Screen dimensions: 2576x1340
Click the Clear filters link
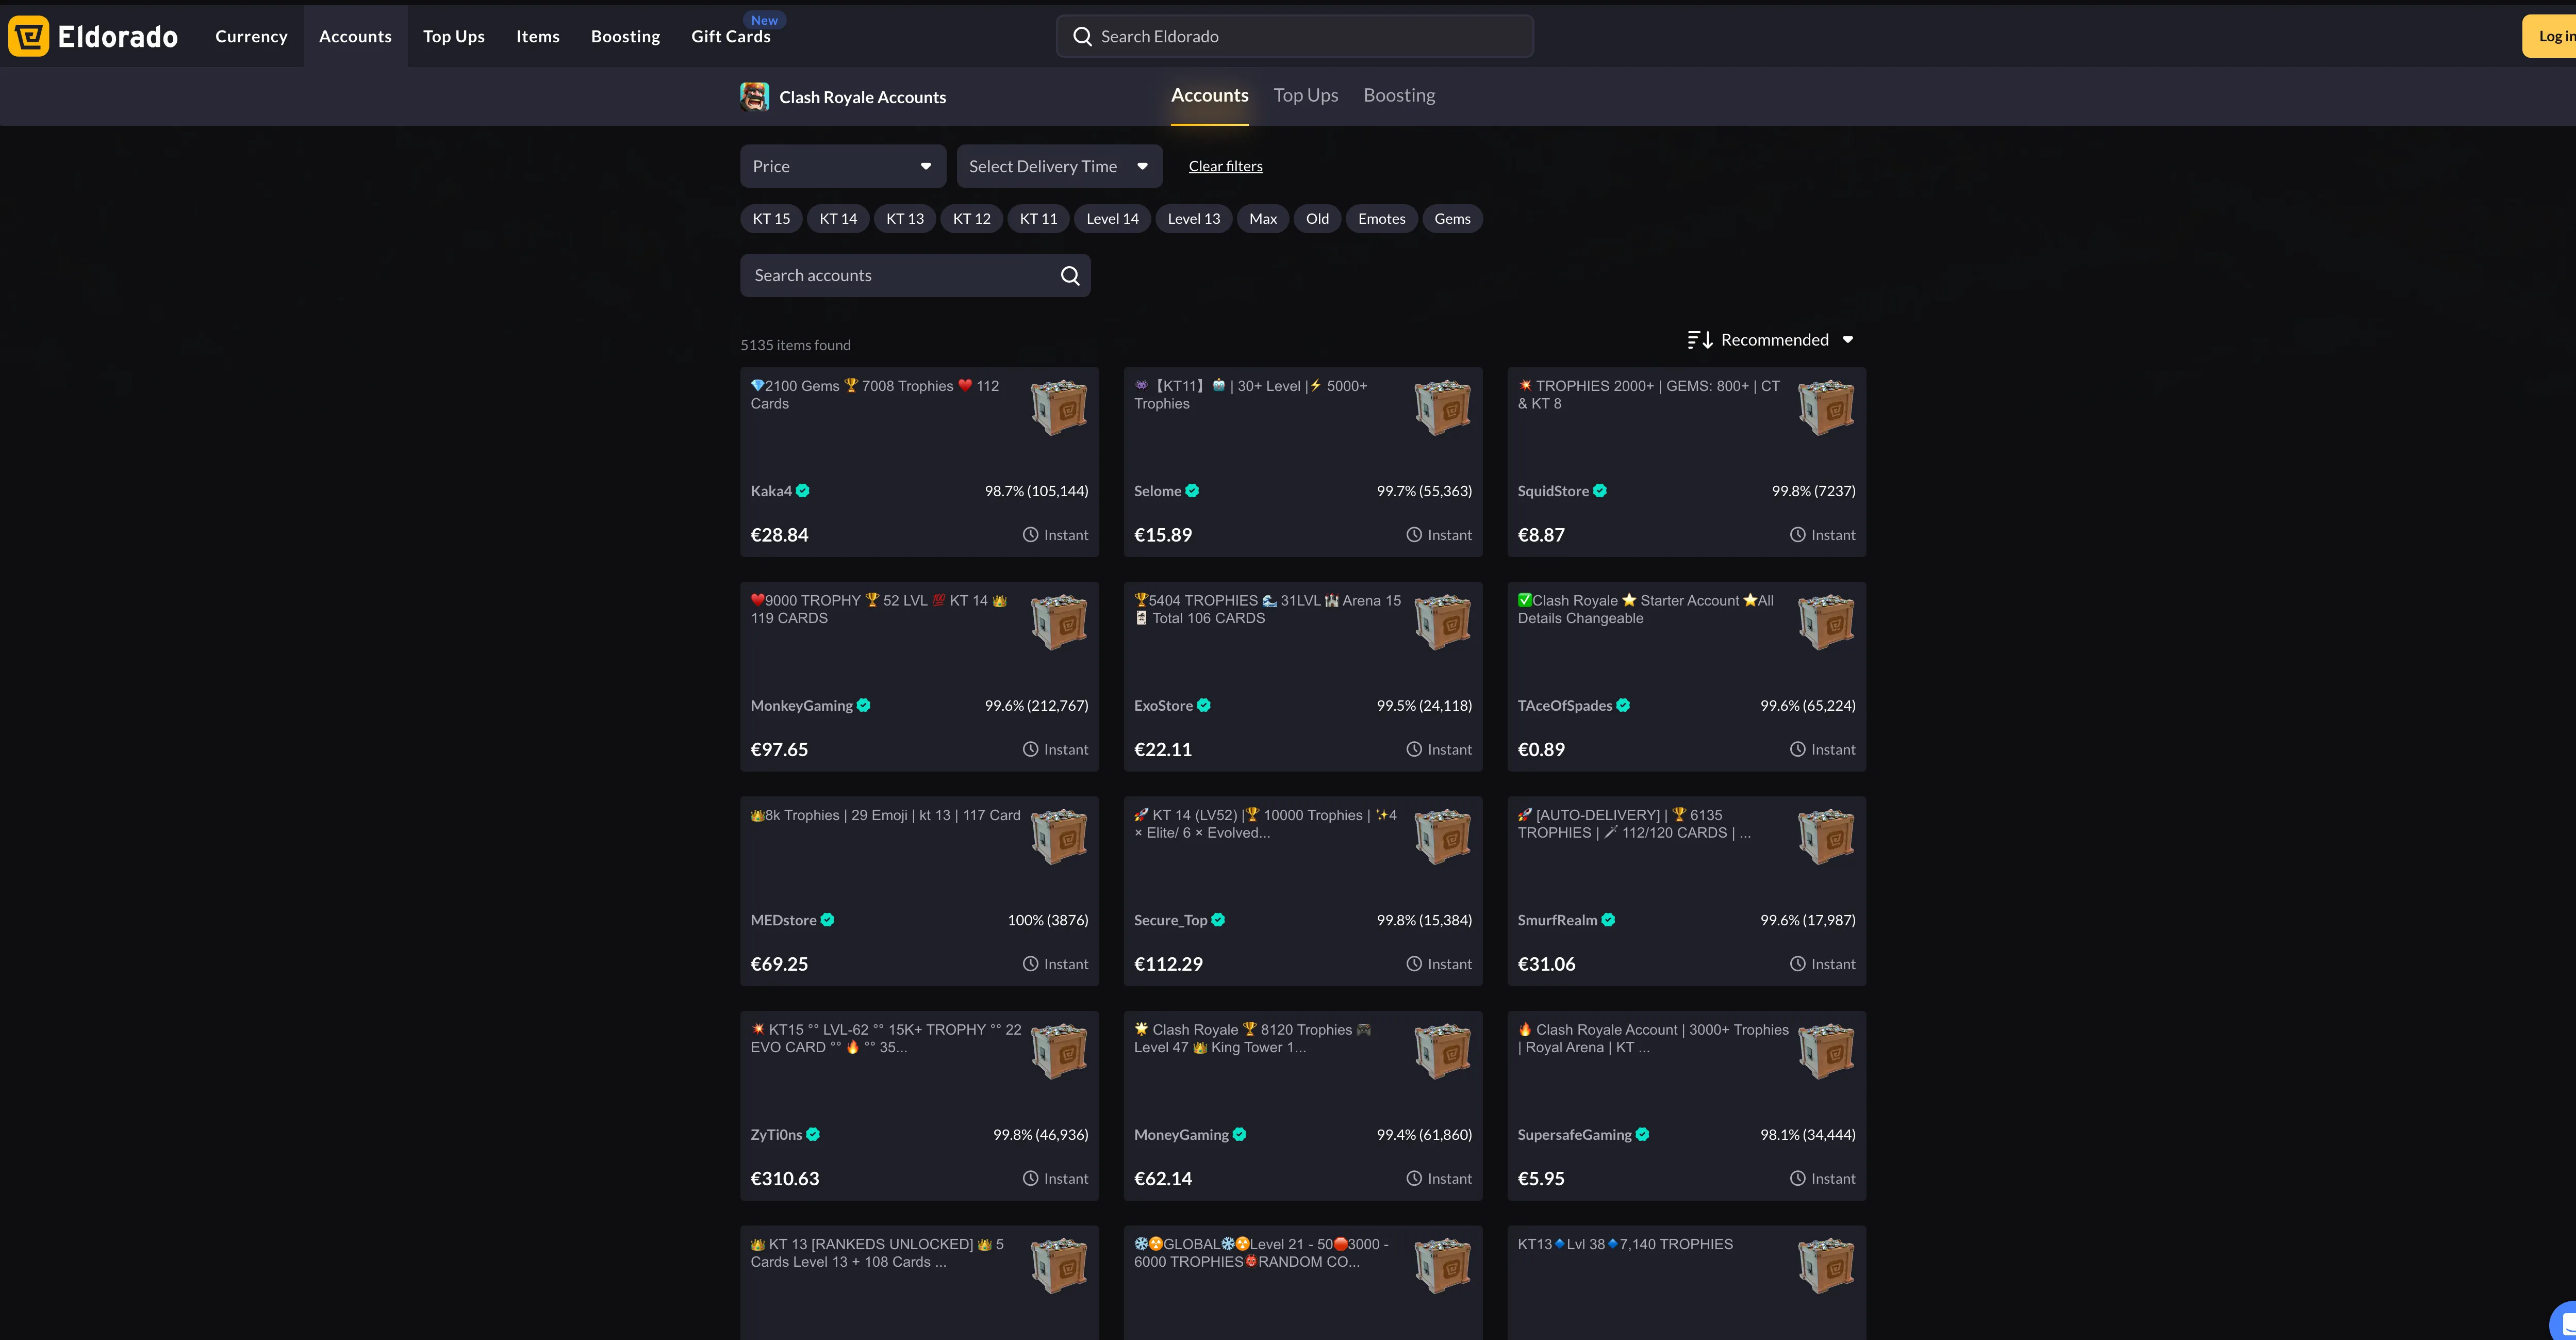[x=1225, y=166]
